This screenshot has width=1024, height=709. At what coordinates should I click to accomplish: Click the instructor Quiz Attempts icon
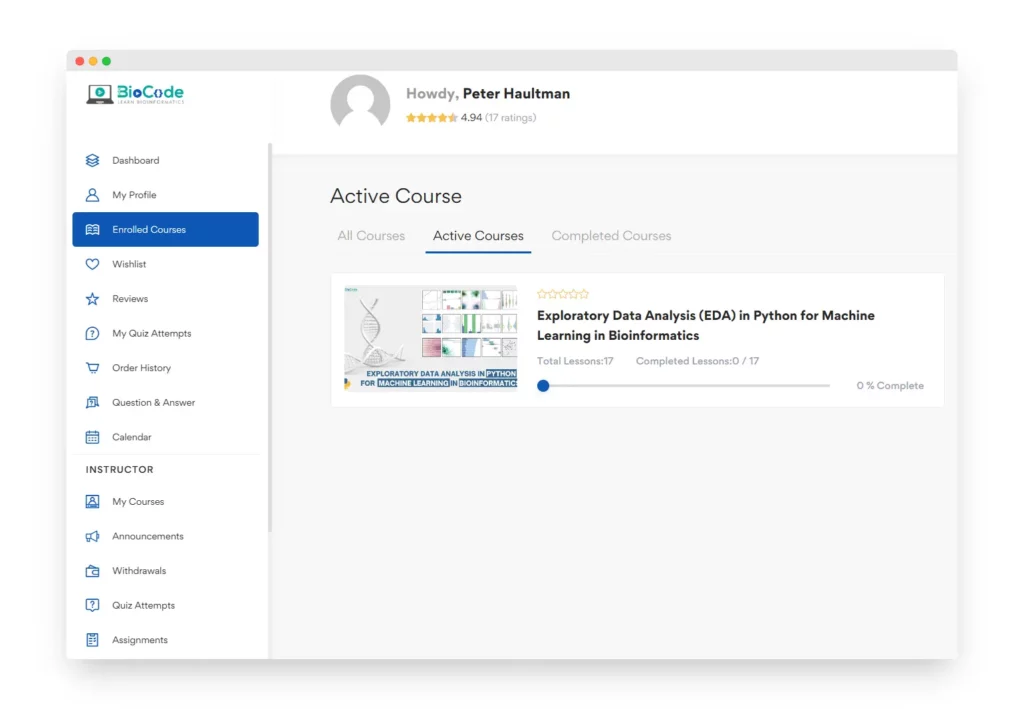[x=92, y=605]
